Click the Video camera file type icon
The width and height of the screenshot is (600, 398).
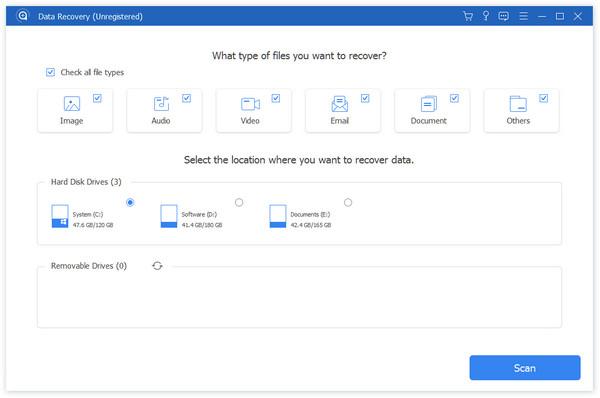tap(250, 104)
